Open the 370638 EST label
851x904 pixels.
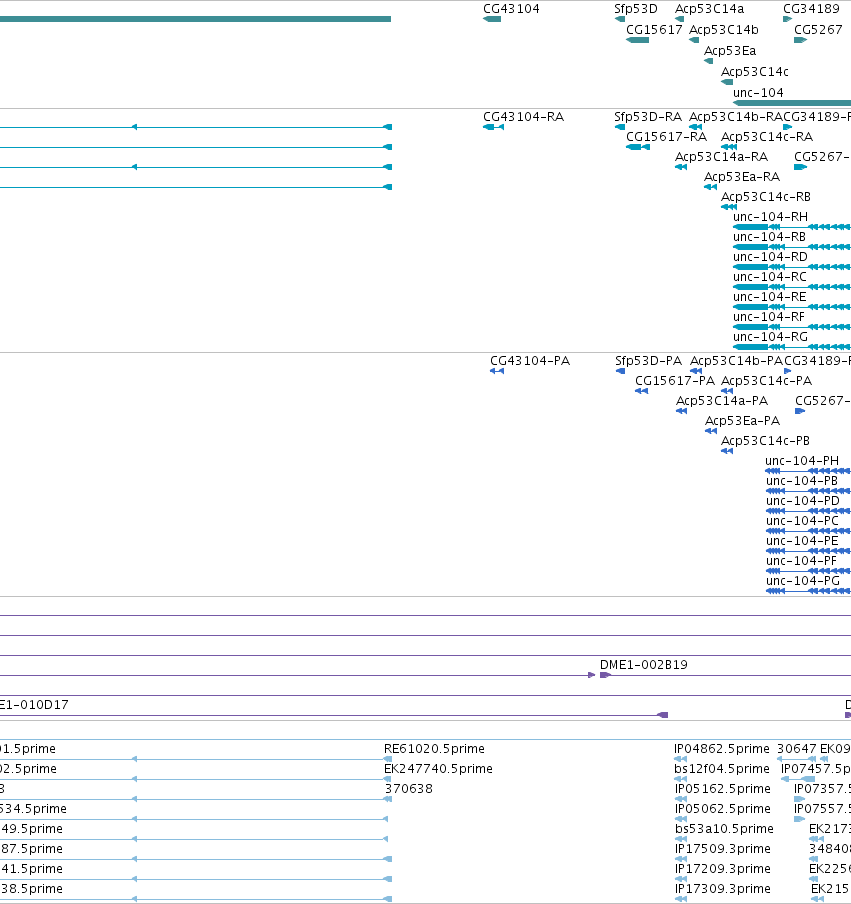click(x=408, y=788)
